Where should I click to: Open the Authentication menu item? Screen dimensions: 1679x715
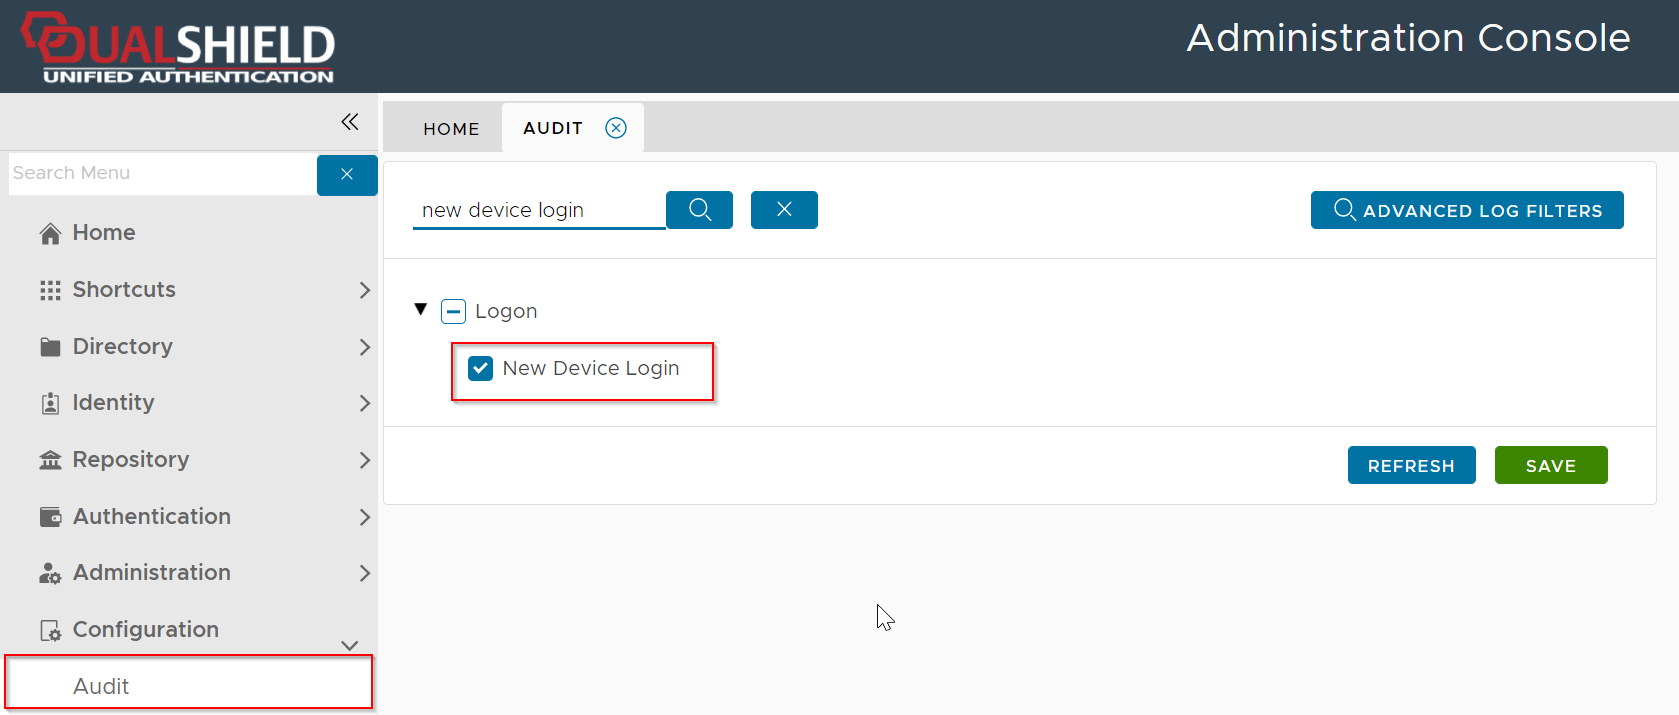(x=152, y=517)
